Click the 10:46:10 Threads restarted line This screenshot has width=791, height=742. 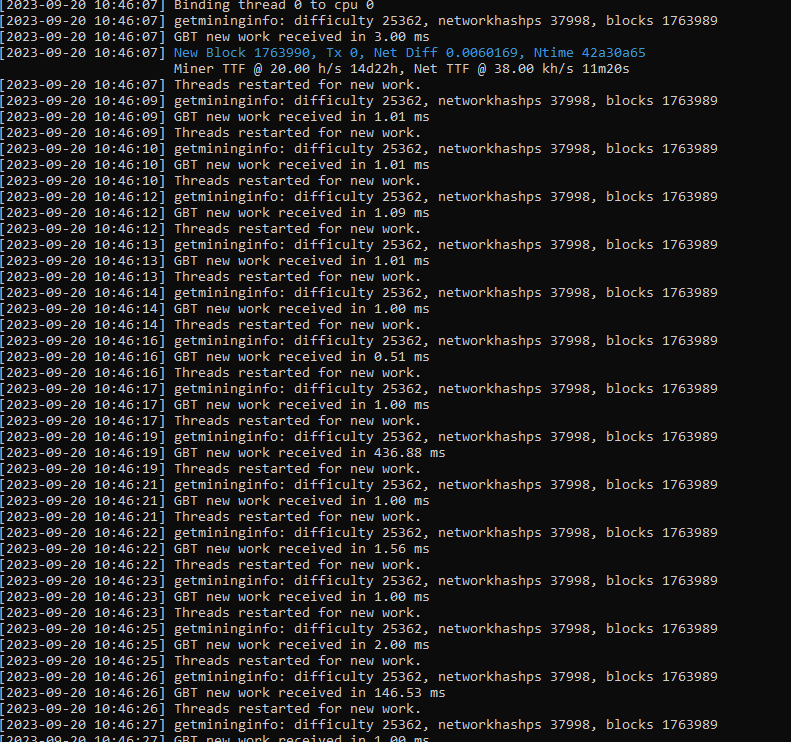click(x=210, y=181)
